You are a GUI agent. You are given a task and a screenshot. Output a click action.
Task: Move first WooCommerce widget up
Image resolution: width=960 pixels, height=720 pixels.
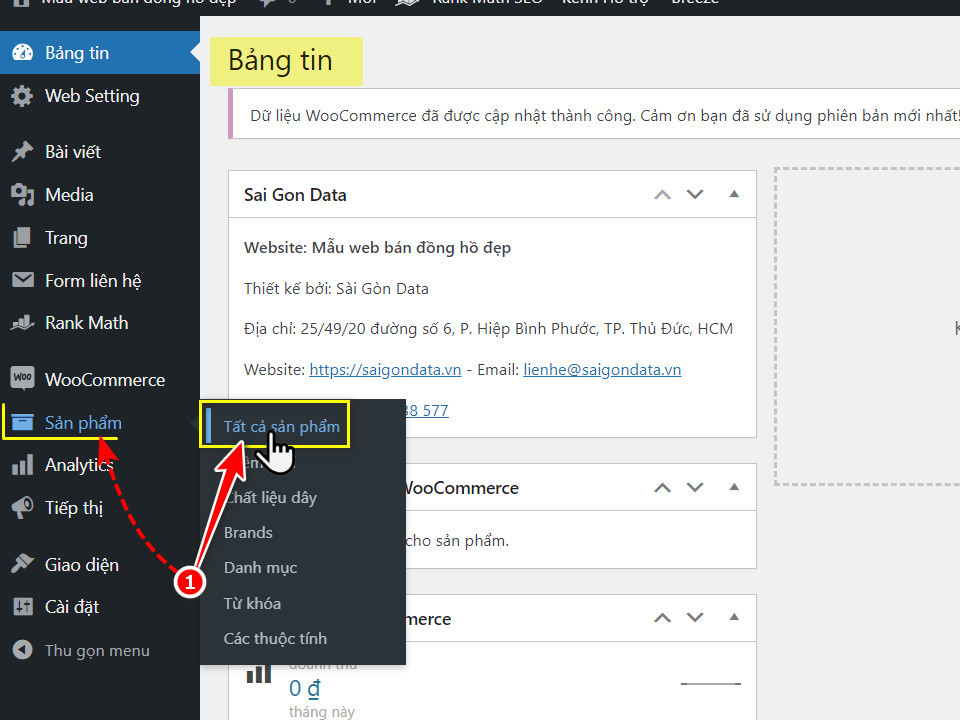(662, 487)
